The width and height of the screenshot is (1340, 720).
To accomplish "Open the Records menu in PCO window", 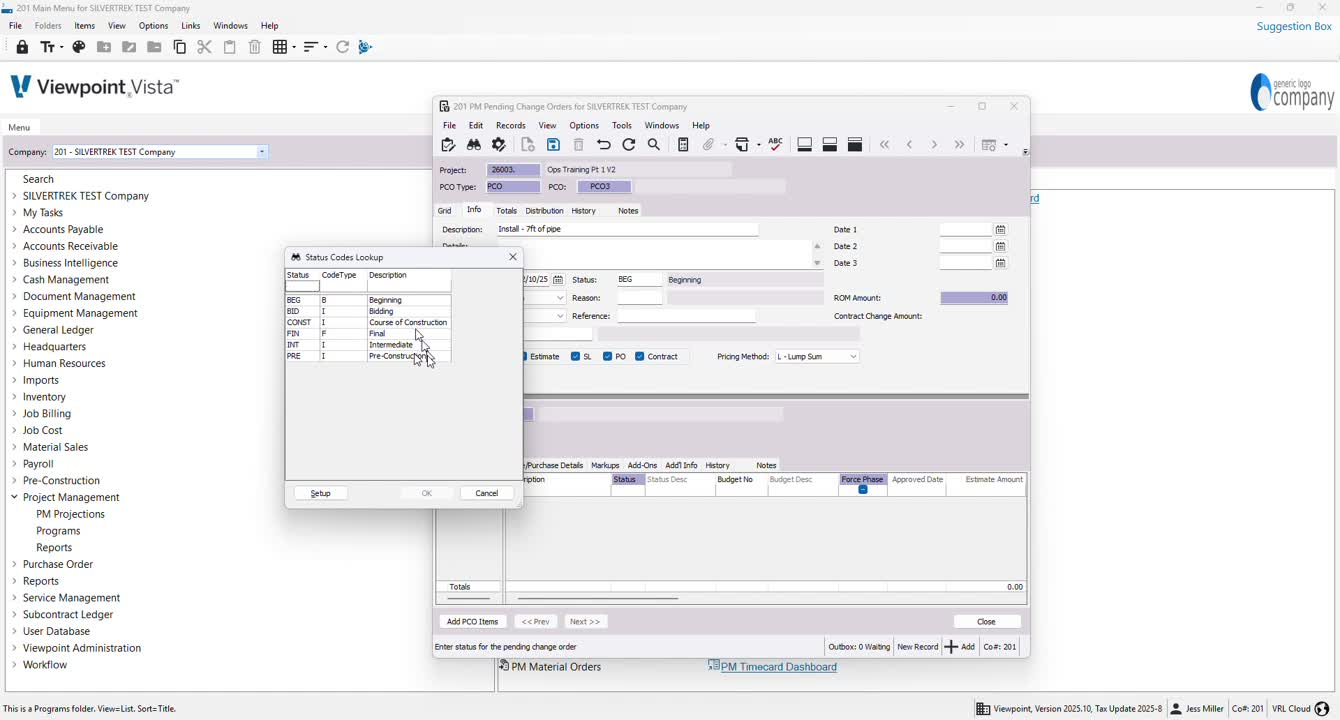I will coord(510,125).
